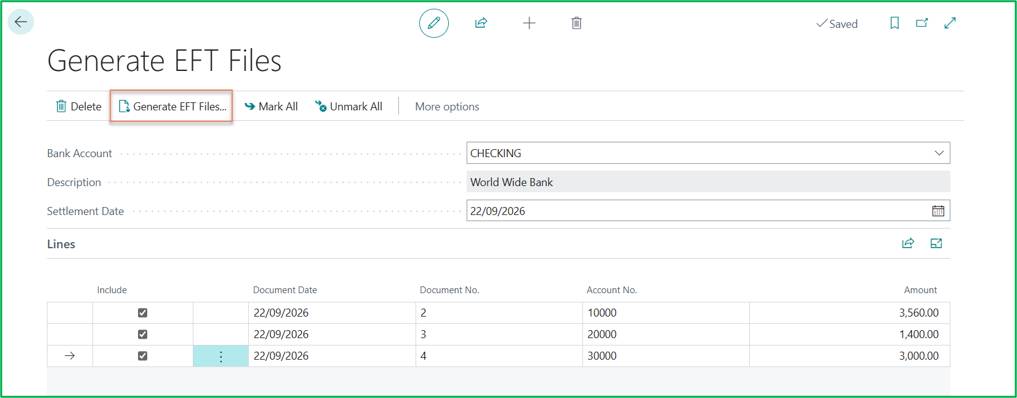This screenshot has height=398, width=1017.
Task: Click the trash icon in the top bar
Action: tap(576, 23)
